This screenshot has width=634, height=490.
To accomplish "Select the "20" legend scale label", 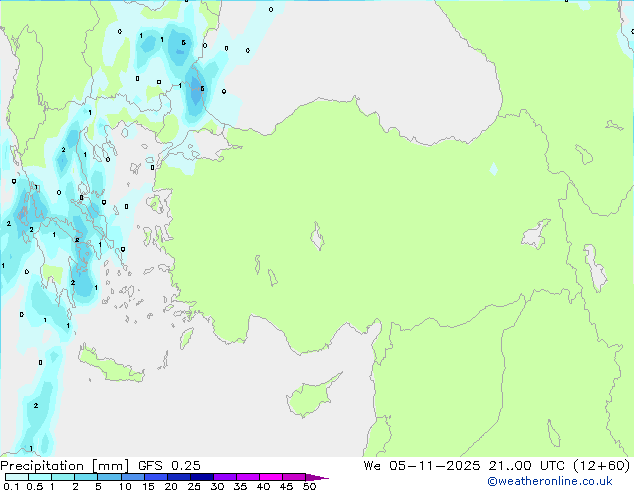I will tap(171, 486).
